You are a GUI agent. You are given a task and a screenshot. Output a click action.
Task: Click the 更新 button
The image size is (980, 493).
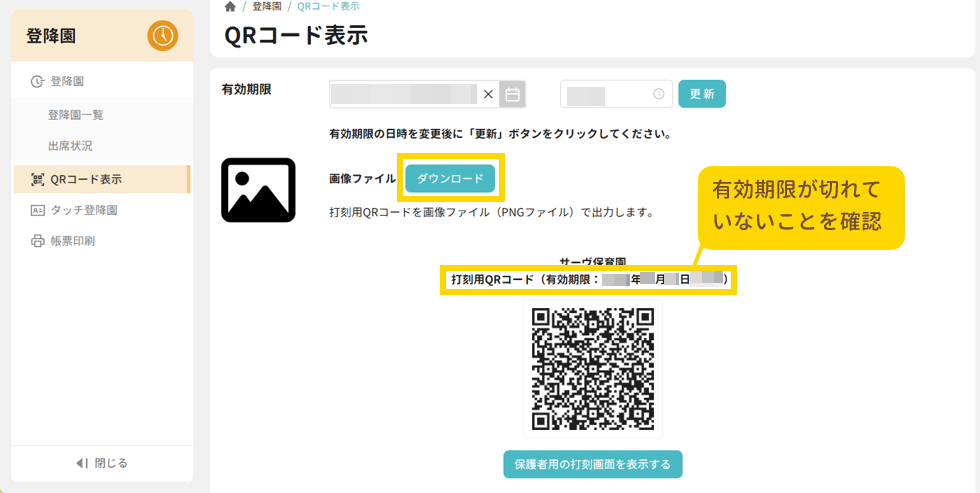pos(702,94)
